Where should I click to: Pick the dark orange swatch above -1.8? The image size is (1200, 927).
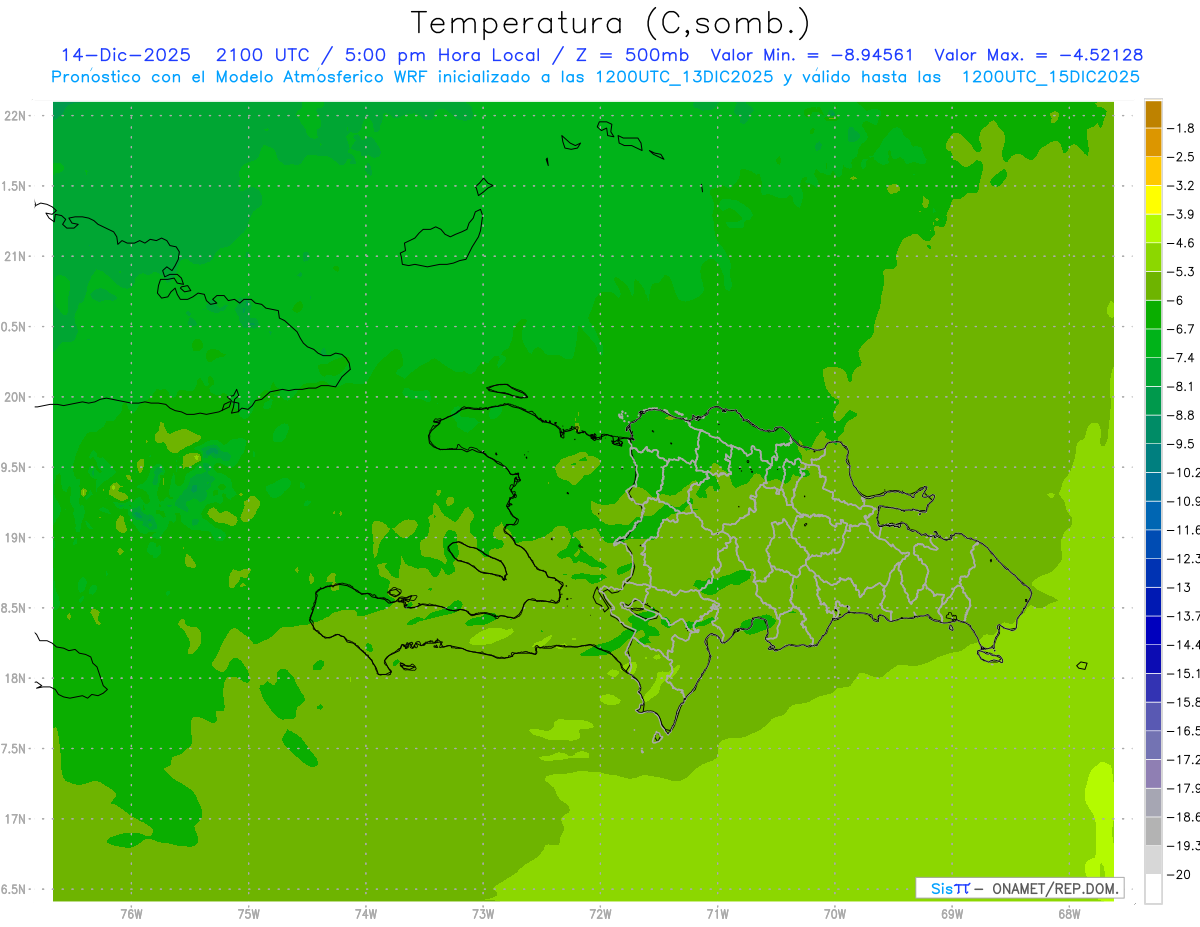(1153, 114)
